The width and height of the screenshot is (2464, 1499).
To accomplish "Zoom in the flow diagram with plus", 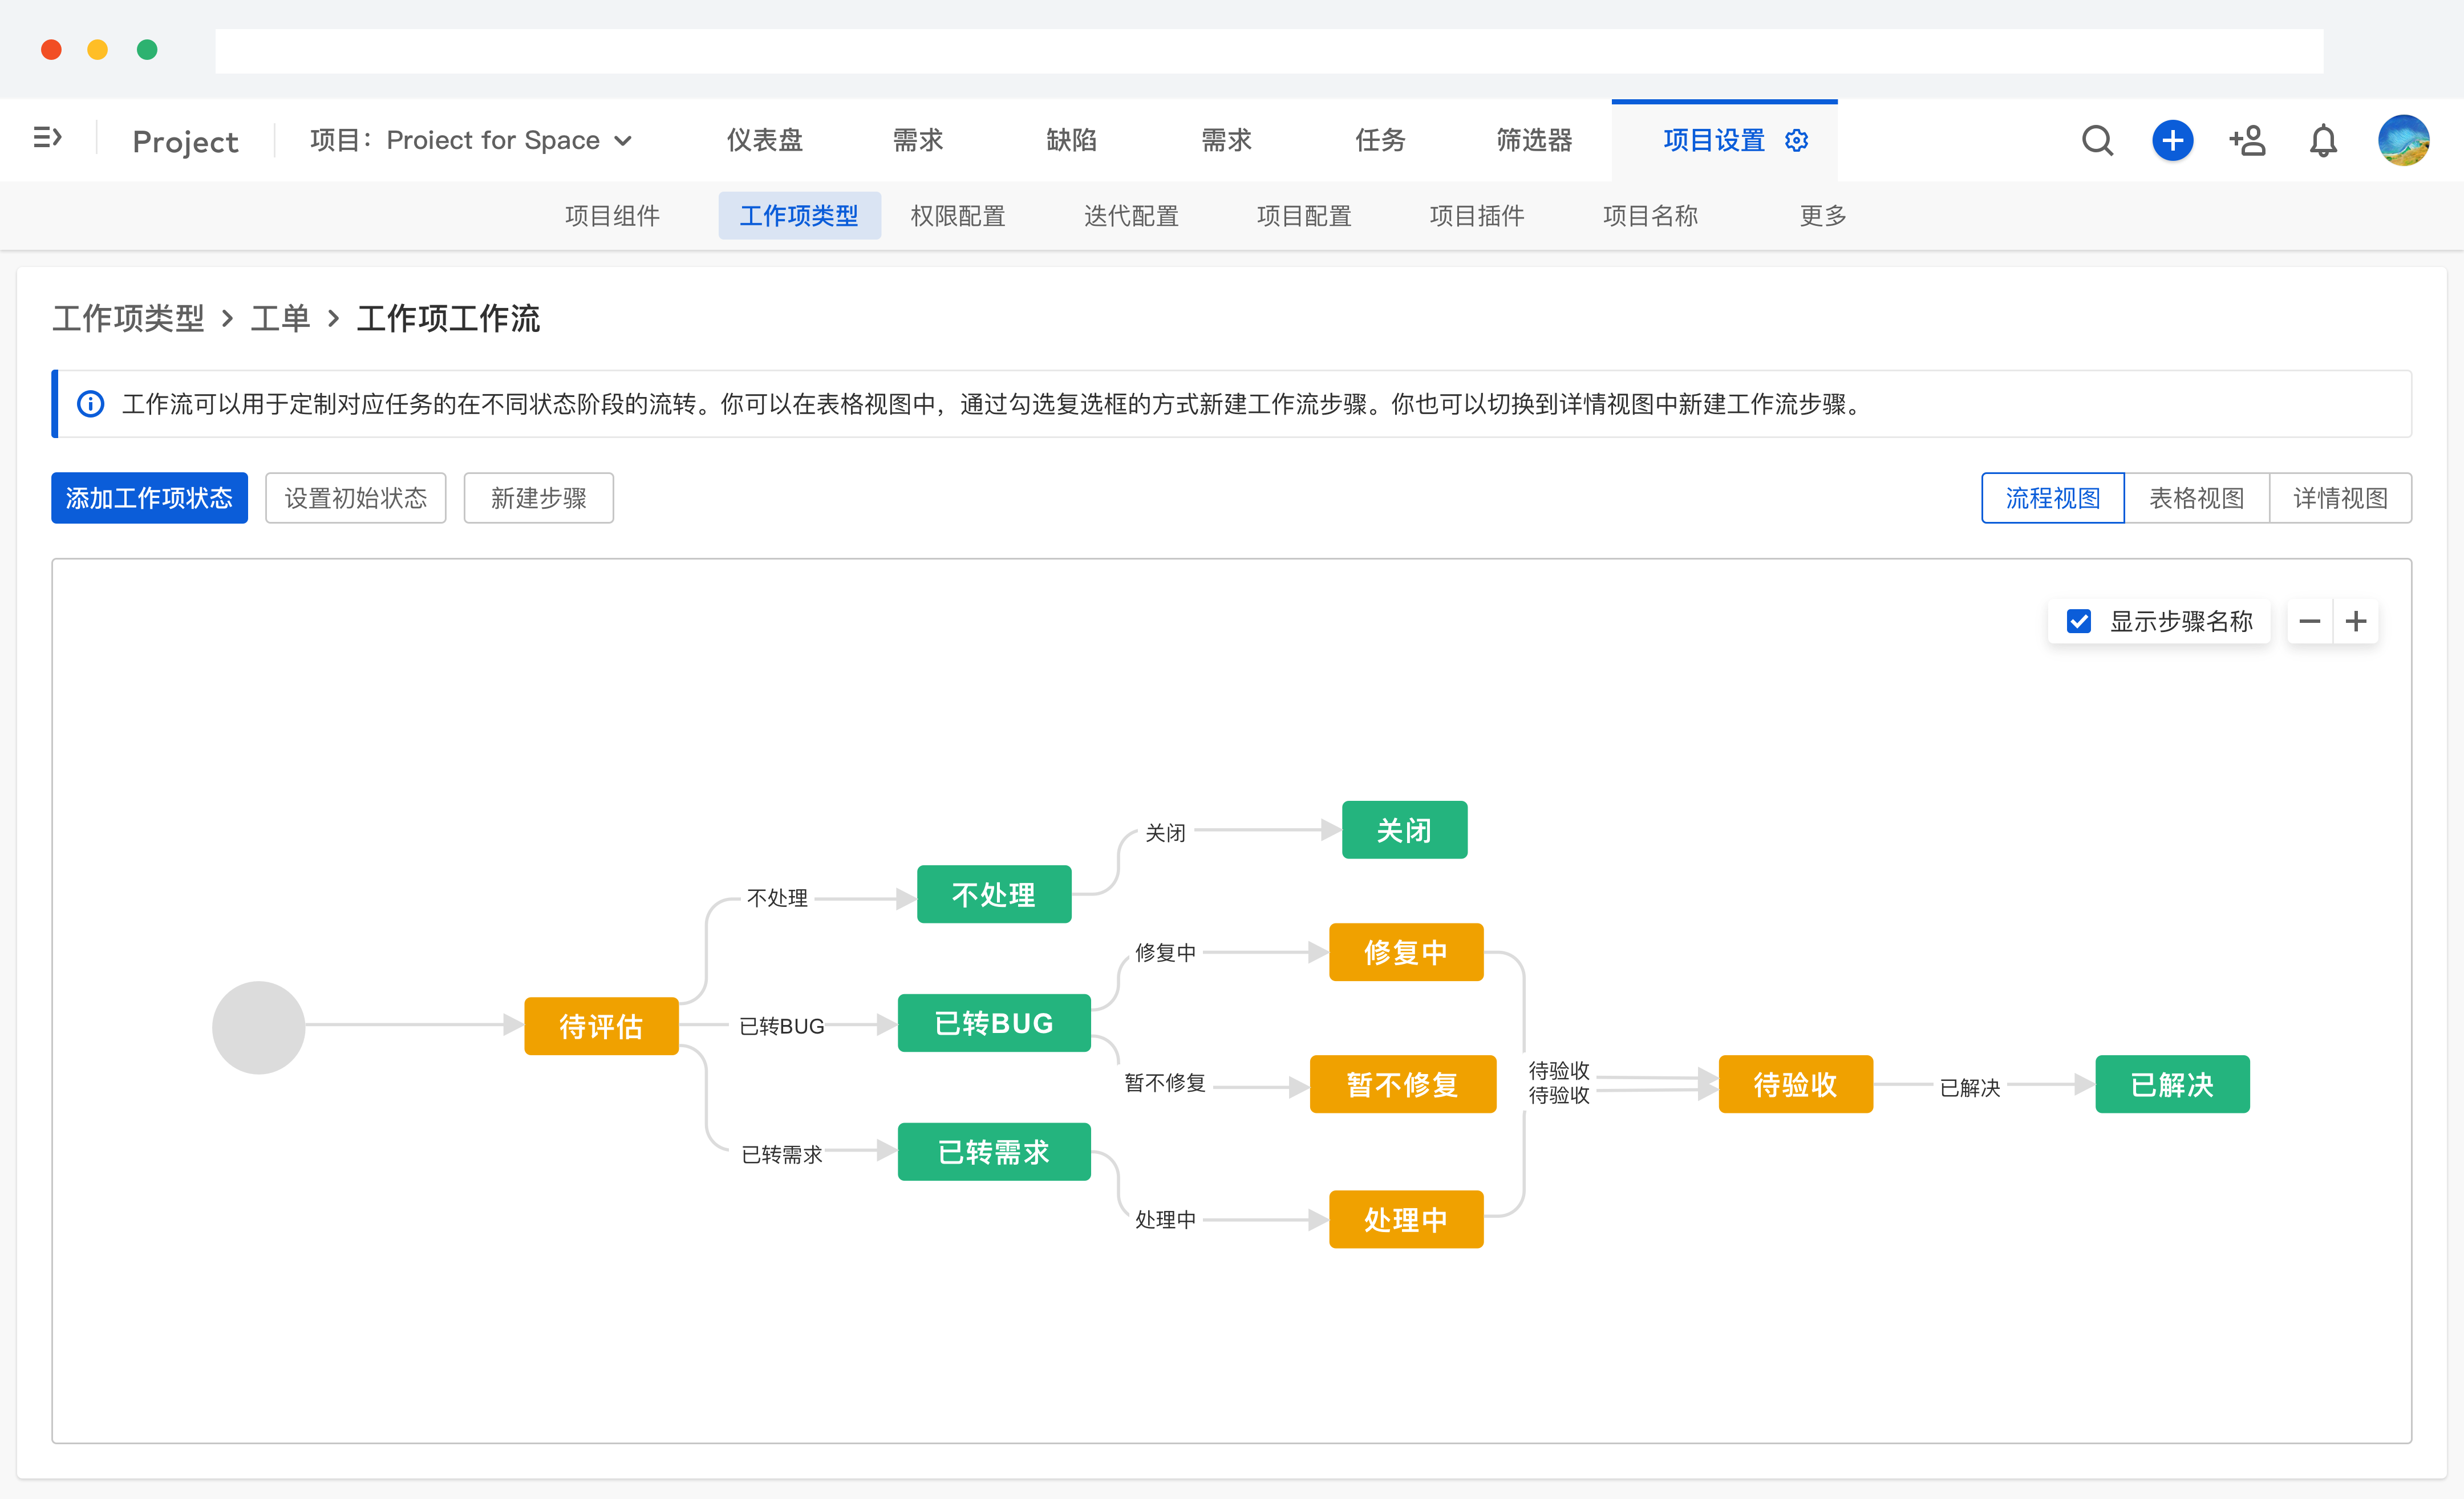I will pos(2356,621).
